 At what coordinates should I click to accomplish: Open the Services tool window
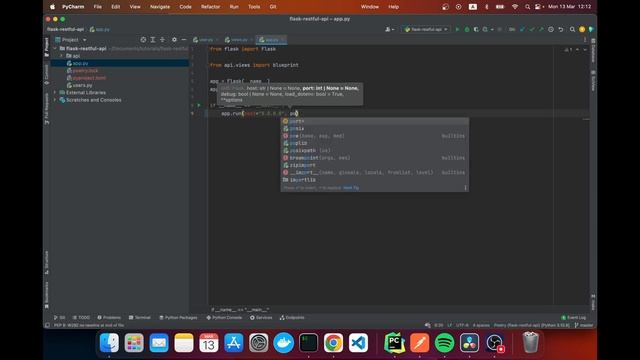point(261,318)
